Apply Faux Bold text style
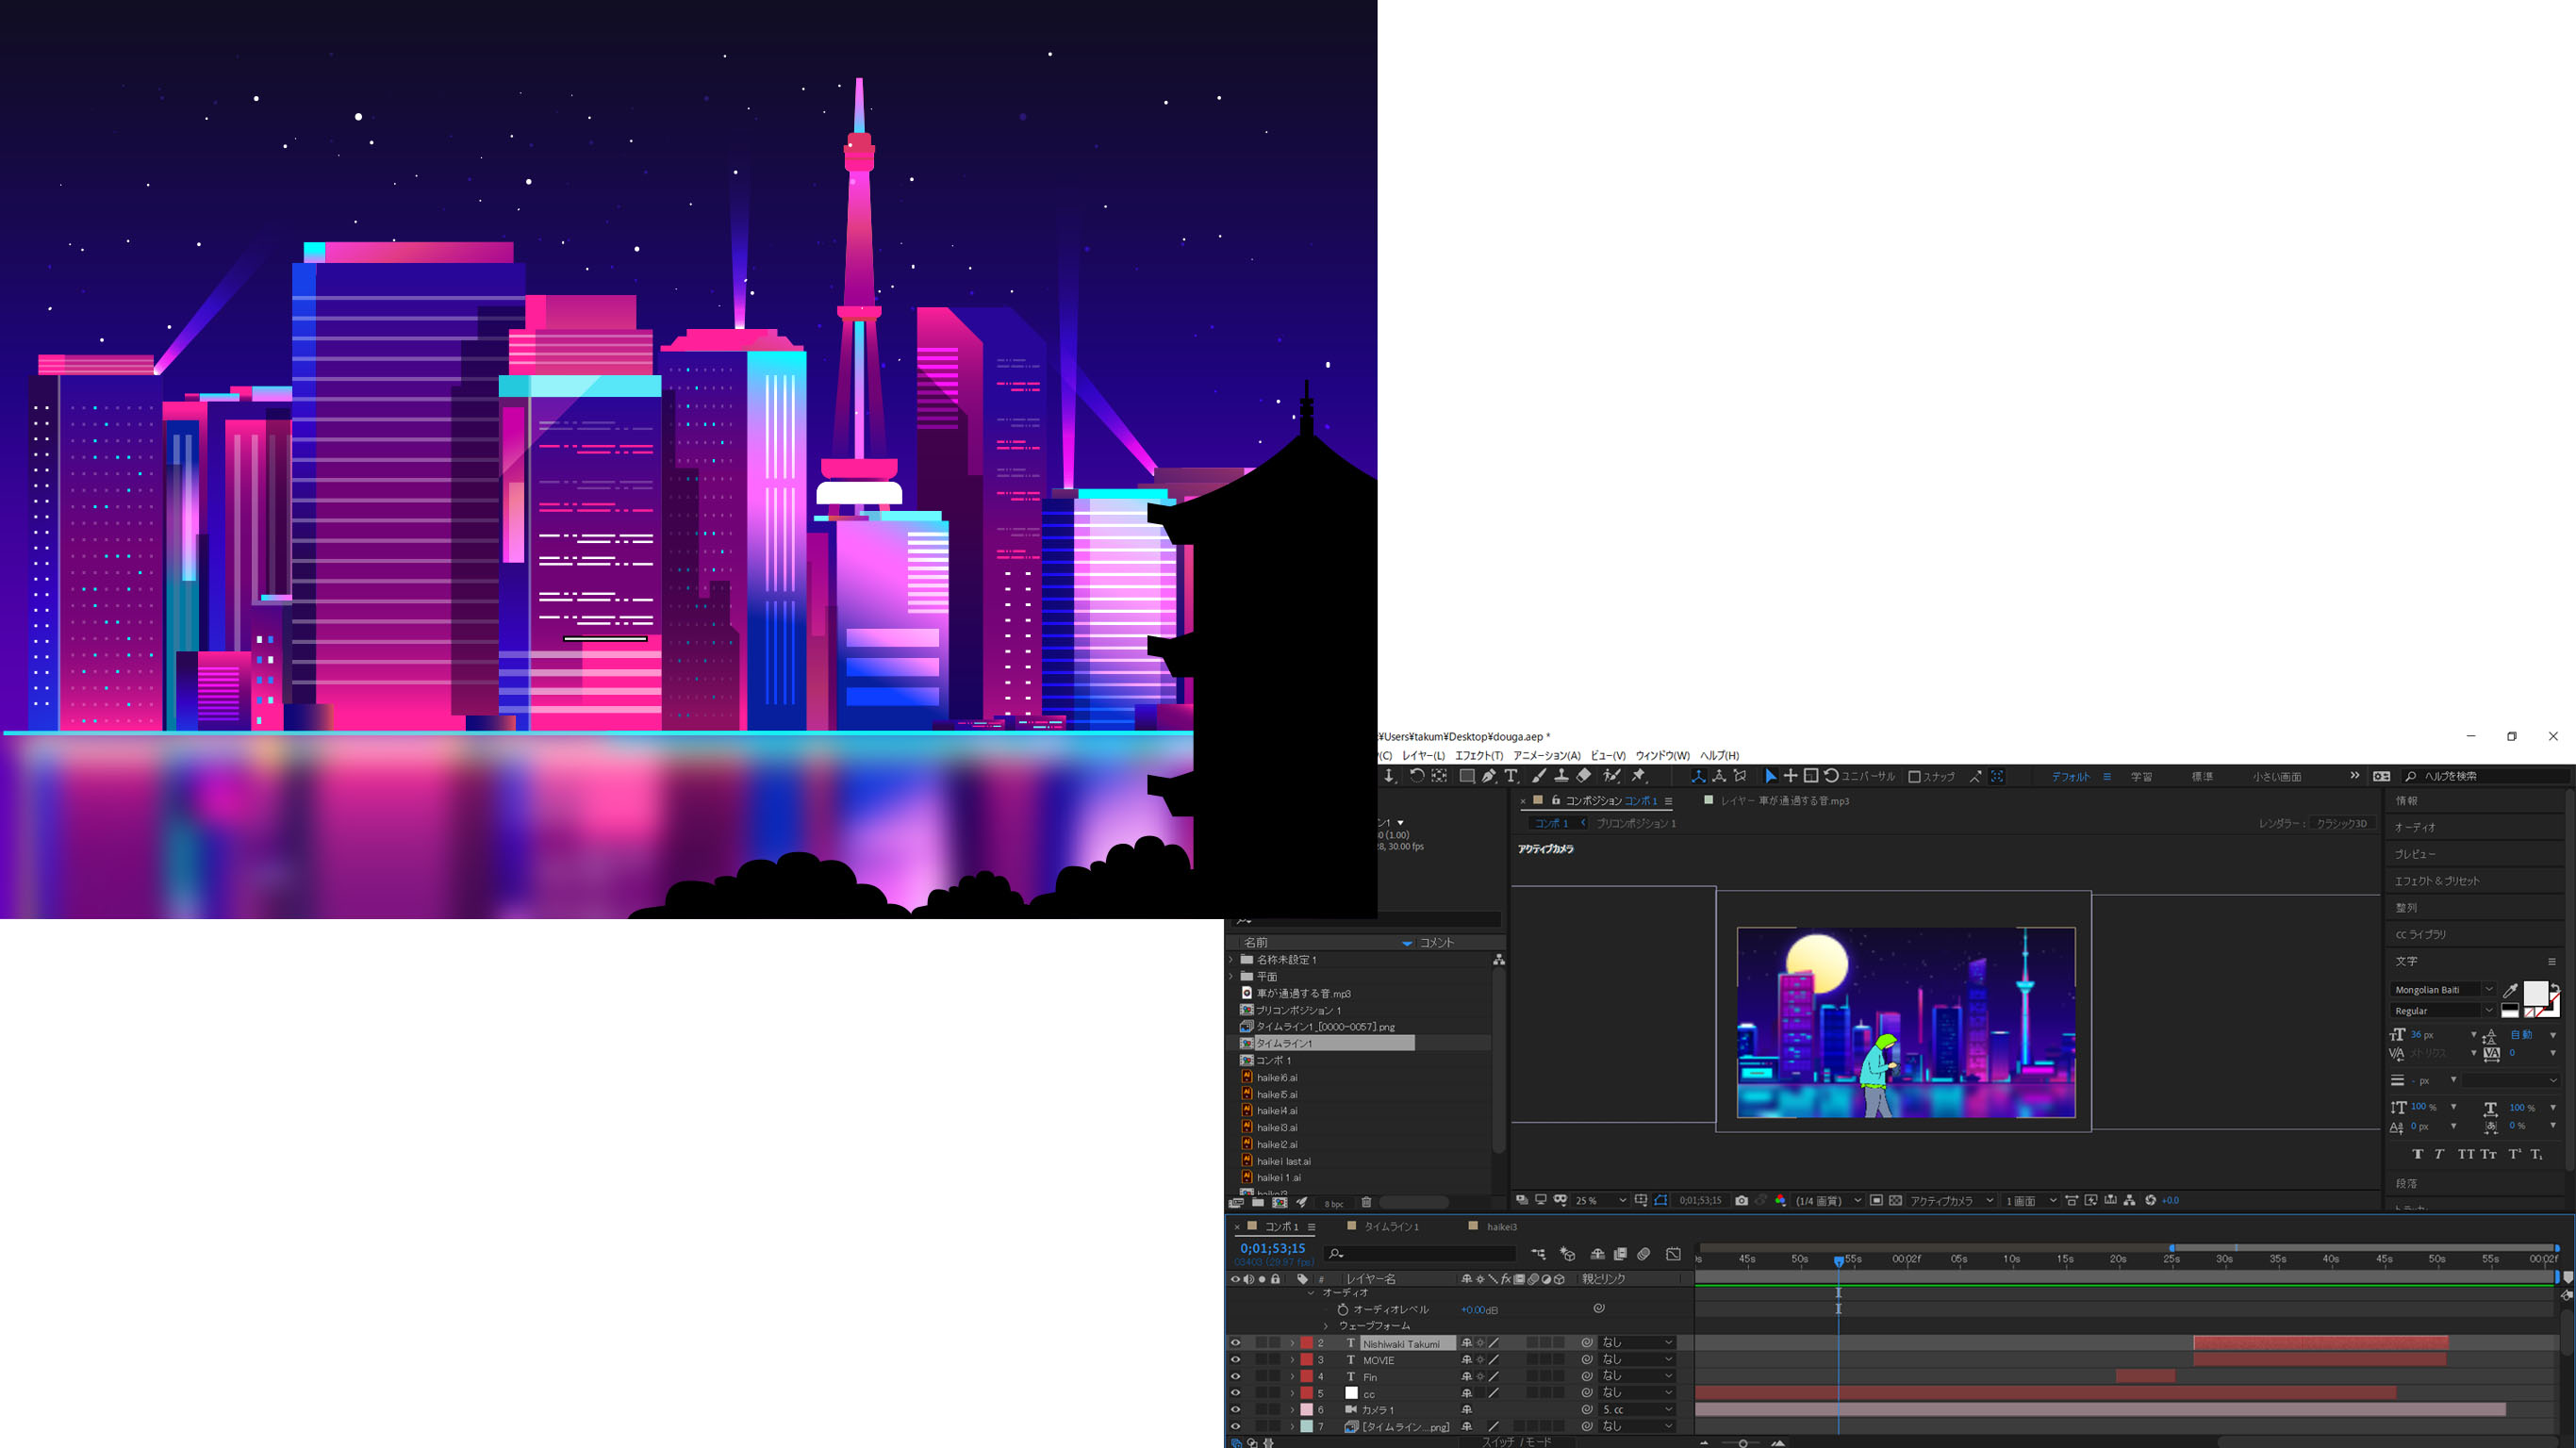 2418,1154
